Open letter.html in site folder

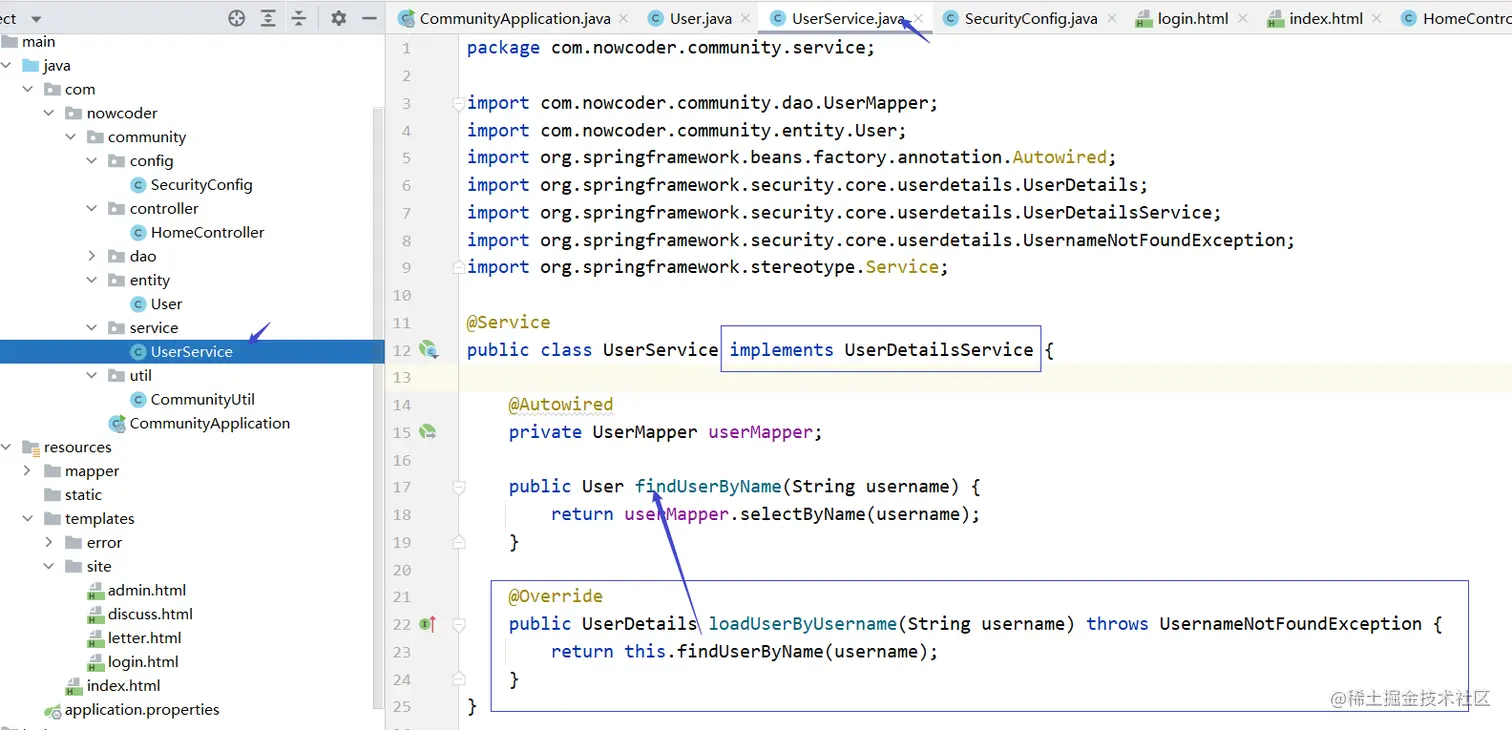click(x=144, y=638)
